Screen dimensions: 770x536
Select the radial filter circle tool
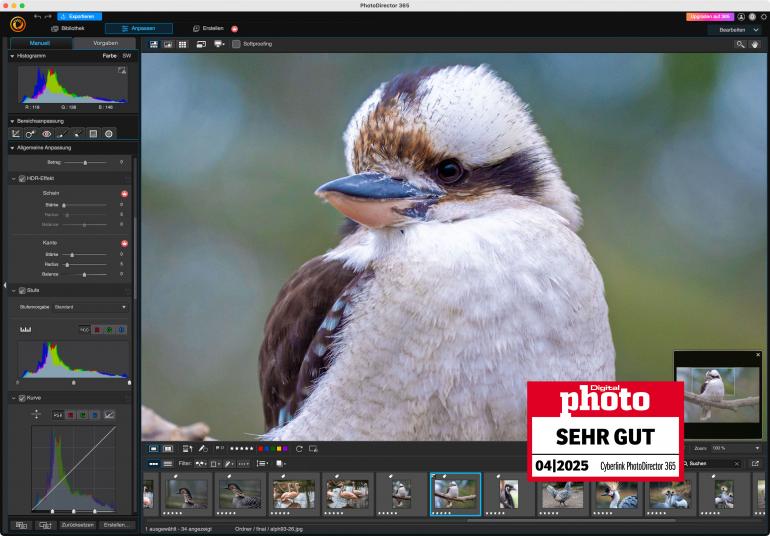click(x=109, y=134)
